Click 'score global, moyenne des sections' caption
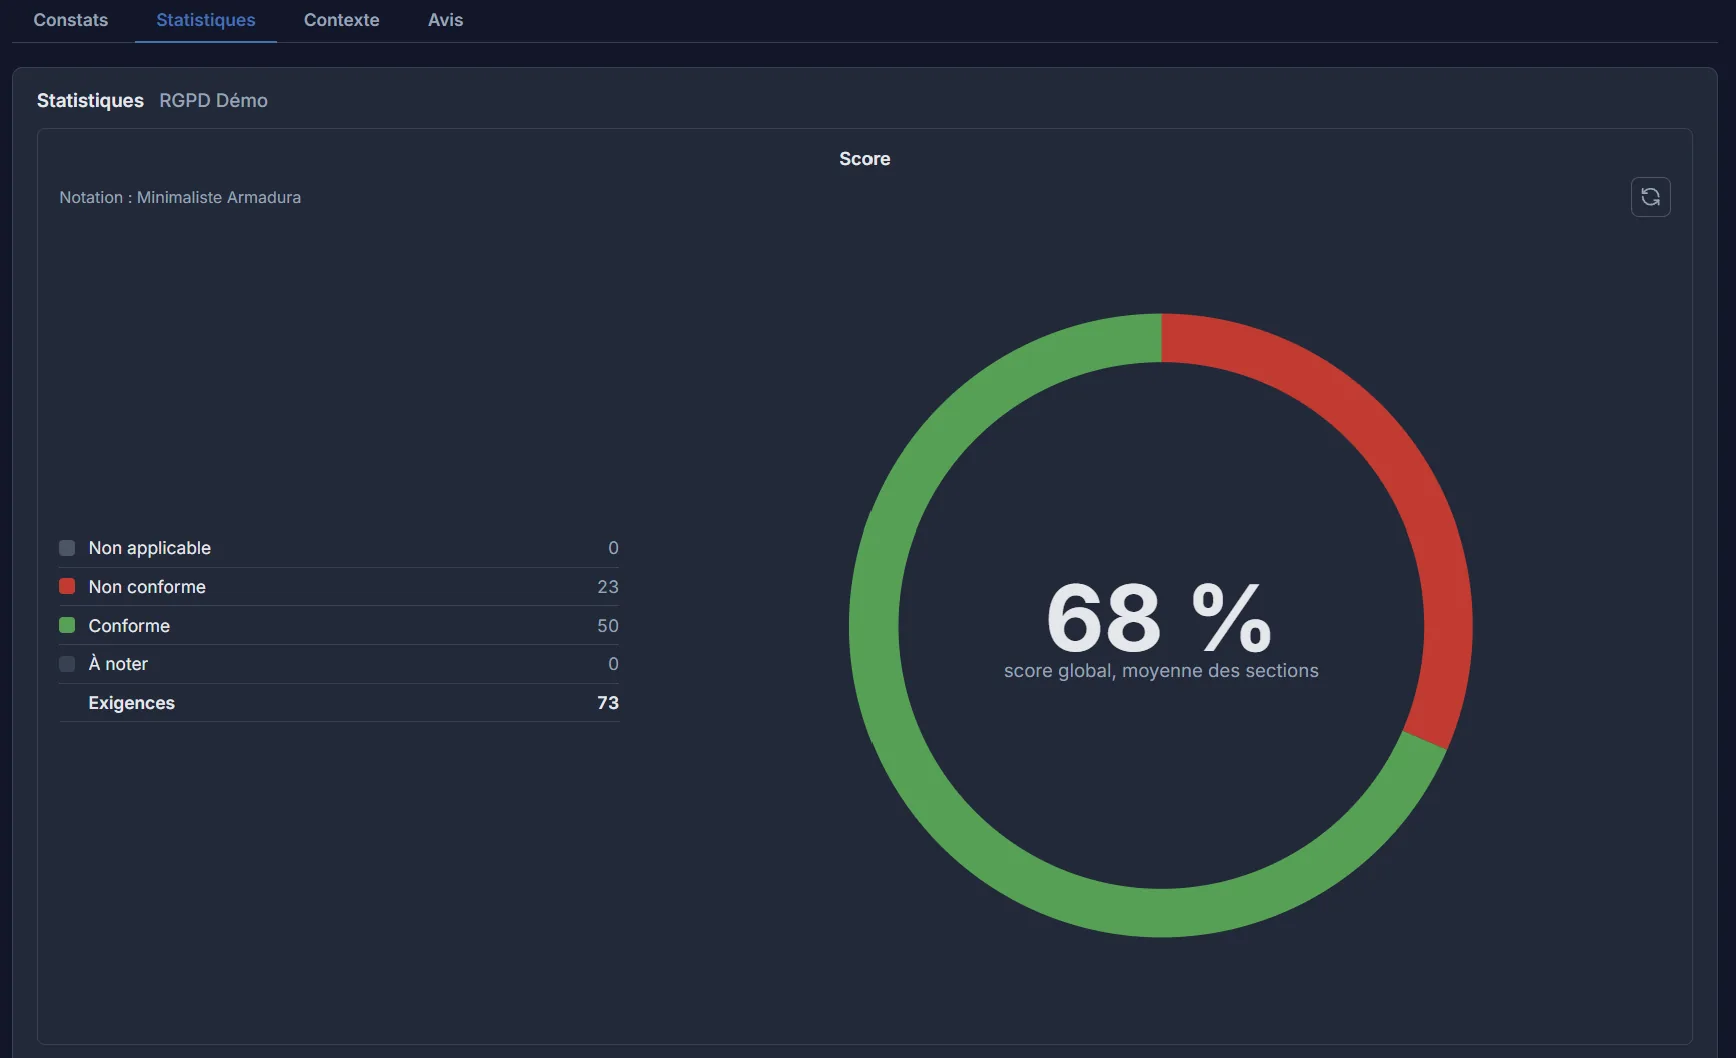 pos(1161,671)
